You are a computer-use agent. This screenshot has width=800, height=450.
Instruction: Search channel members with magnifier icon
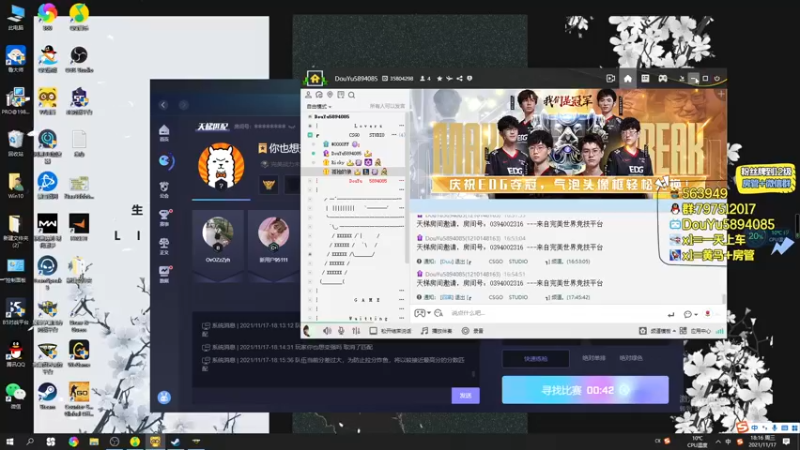pyautogui.click(x=352, y=95)
